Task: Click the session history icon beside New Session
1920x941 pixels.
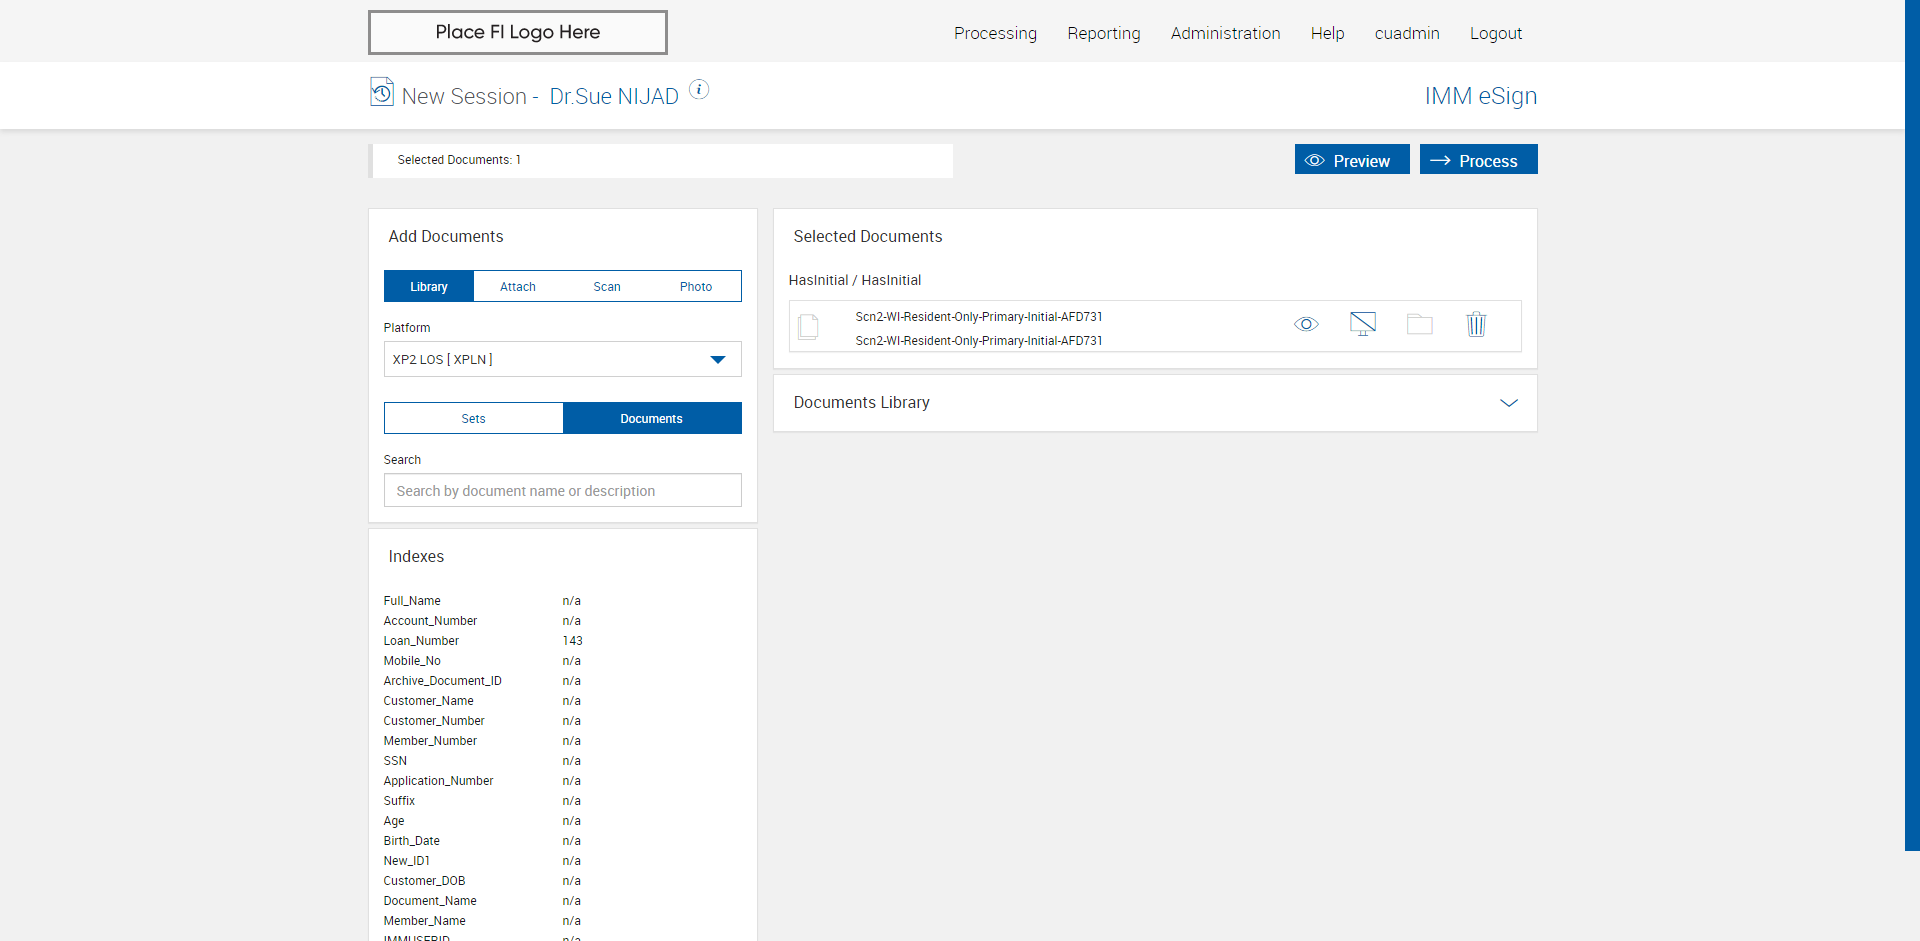Action: point(381,92)
